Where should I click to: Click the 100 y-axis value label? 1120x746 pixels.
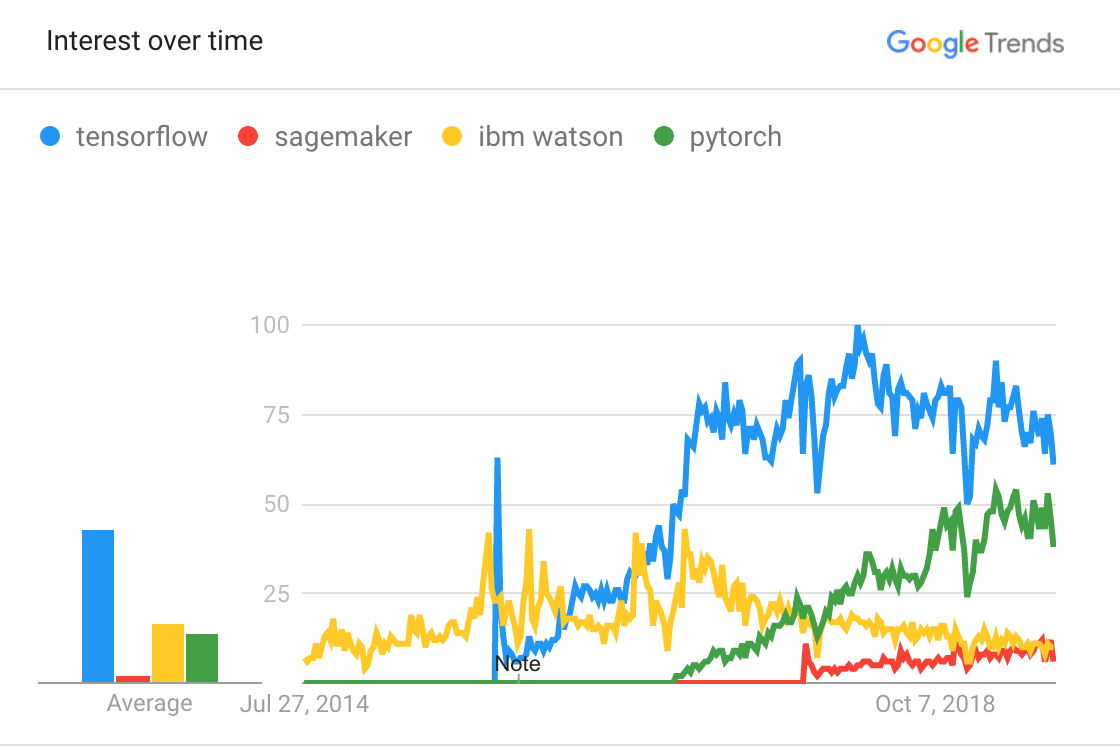268,325
